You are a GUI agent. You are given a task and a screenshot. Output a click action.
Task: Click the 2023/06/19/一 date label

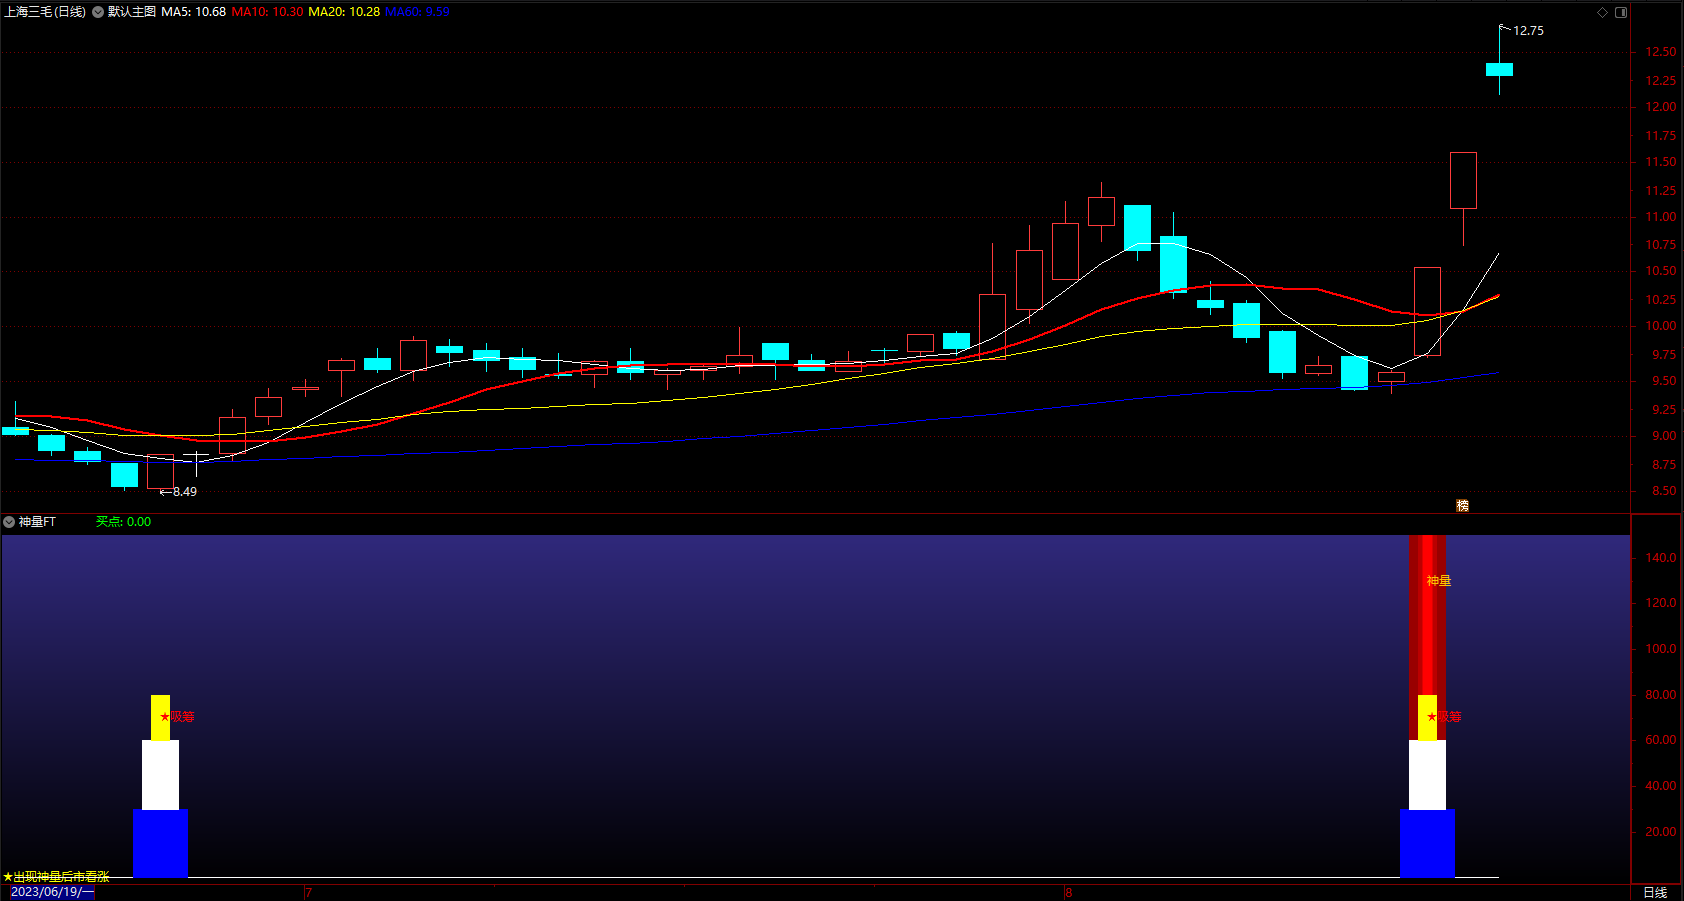click(x=52, y=892)
